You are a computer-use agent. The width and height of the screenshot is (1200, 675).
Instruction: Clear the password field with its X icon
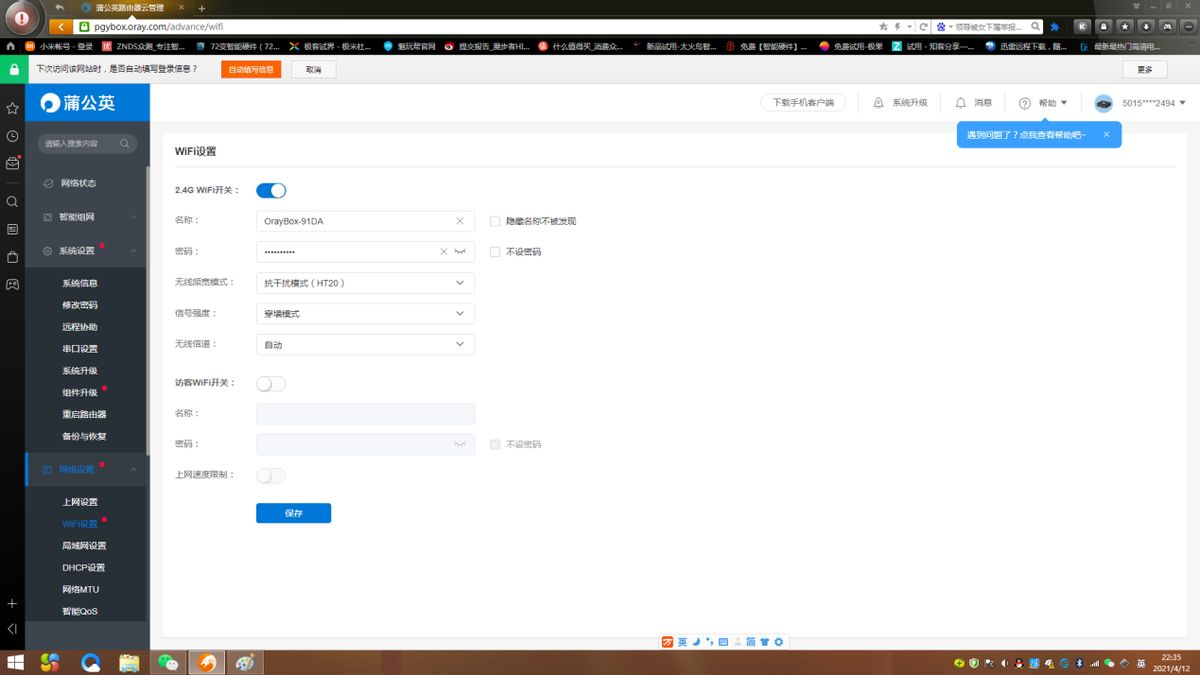tap(444, 252)
